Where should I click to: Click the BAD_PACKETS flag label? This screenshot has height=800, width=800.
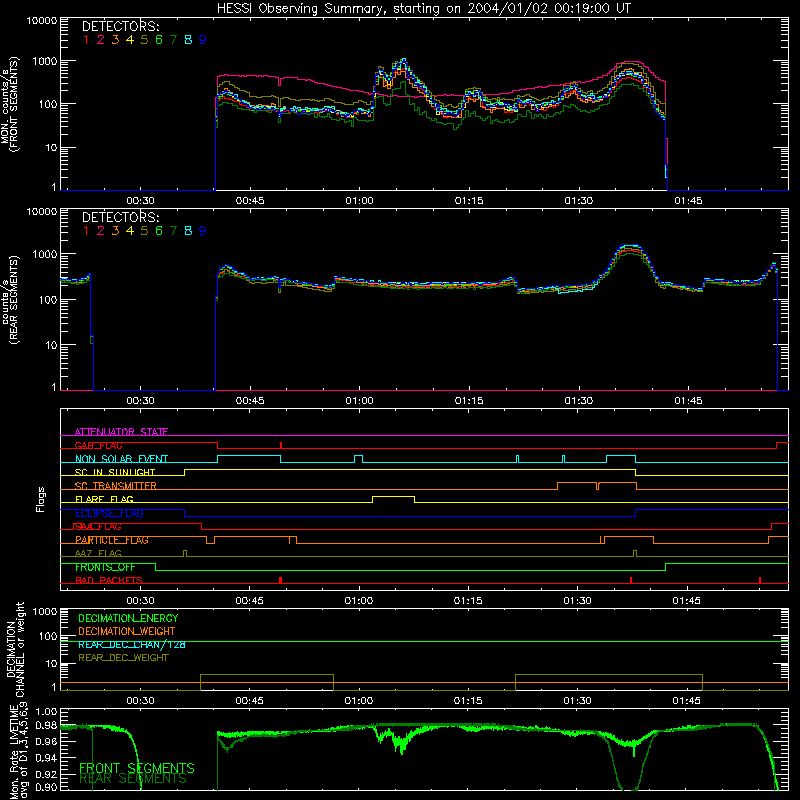(x=109, y=580)
